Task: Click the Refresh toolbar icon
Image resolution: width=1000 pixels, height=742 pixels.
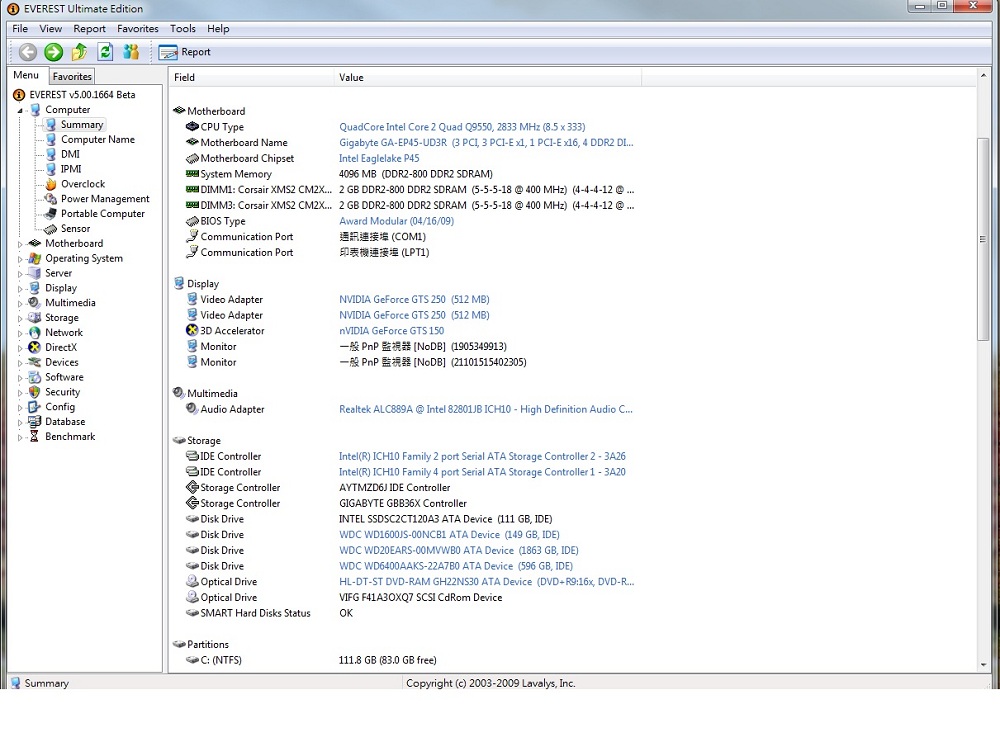Action: [104, 52]
